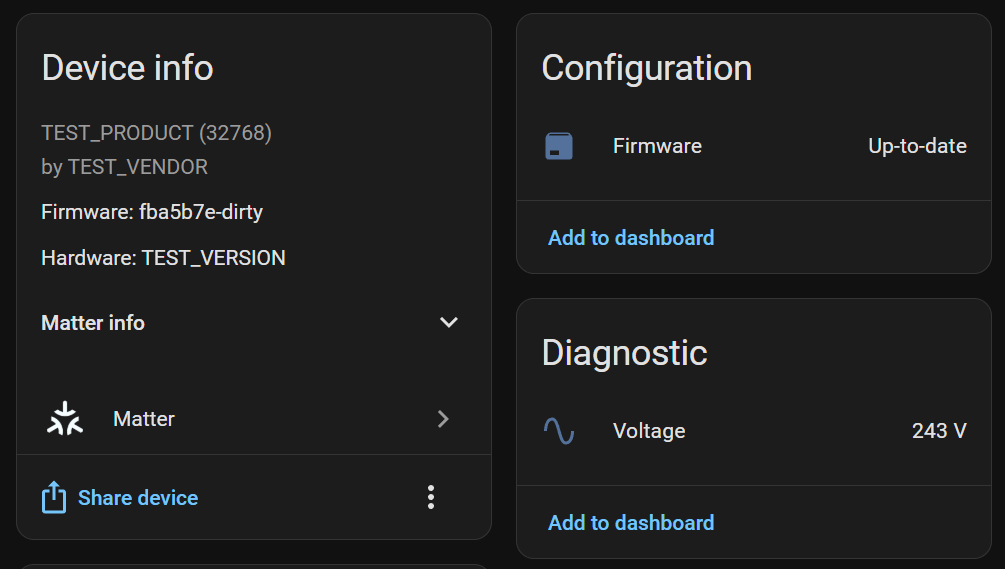The width and height of the screenshot is (1005, 569).
Task: Click the Up-to-date firmware status
Action: click(917, 146)
